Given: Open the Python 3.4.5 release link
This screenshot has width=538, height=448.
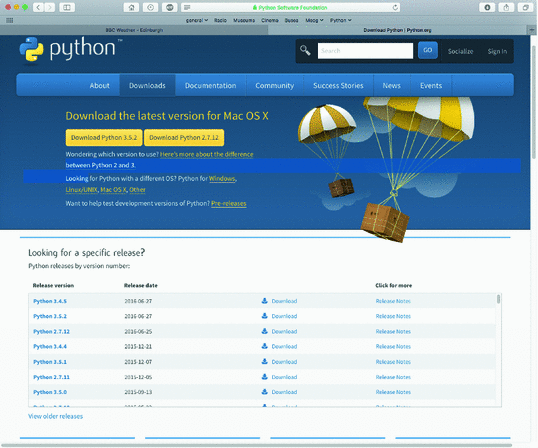Looking at the screenshot, I should click(50, 301).
